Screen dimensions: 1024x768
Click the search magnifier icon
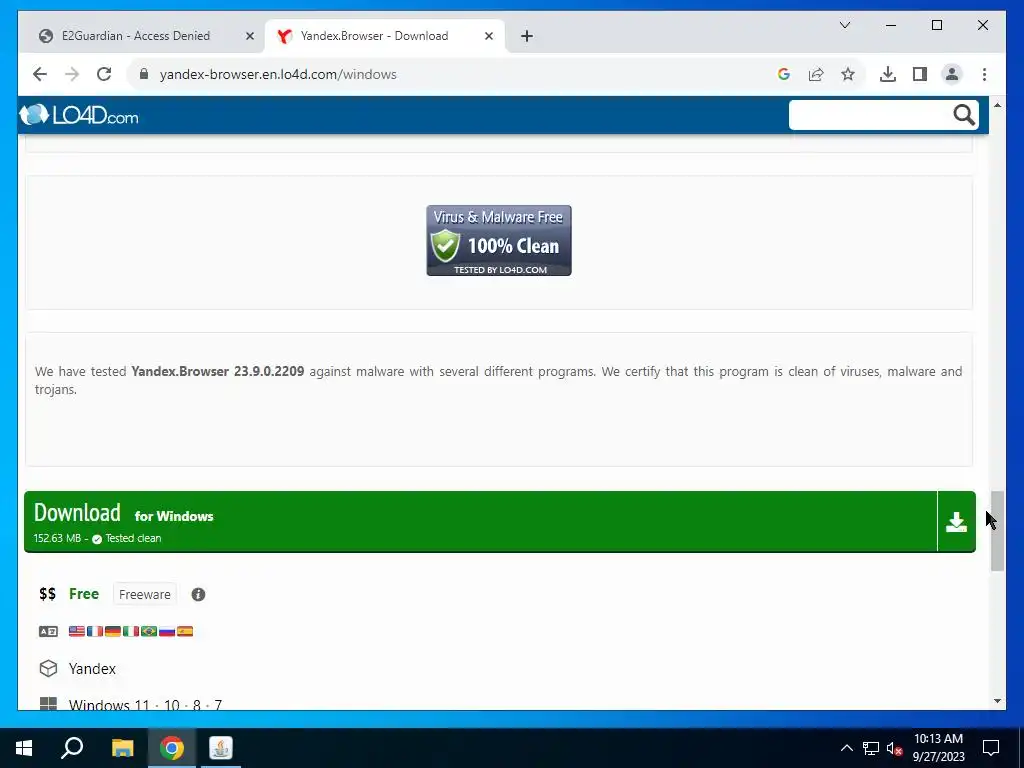pos(964,115)
